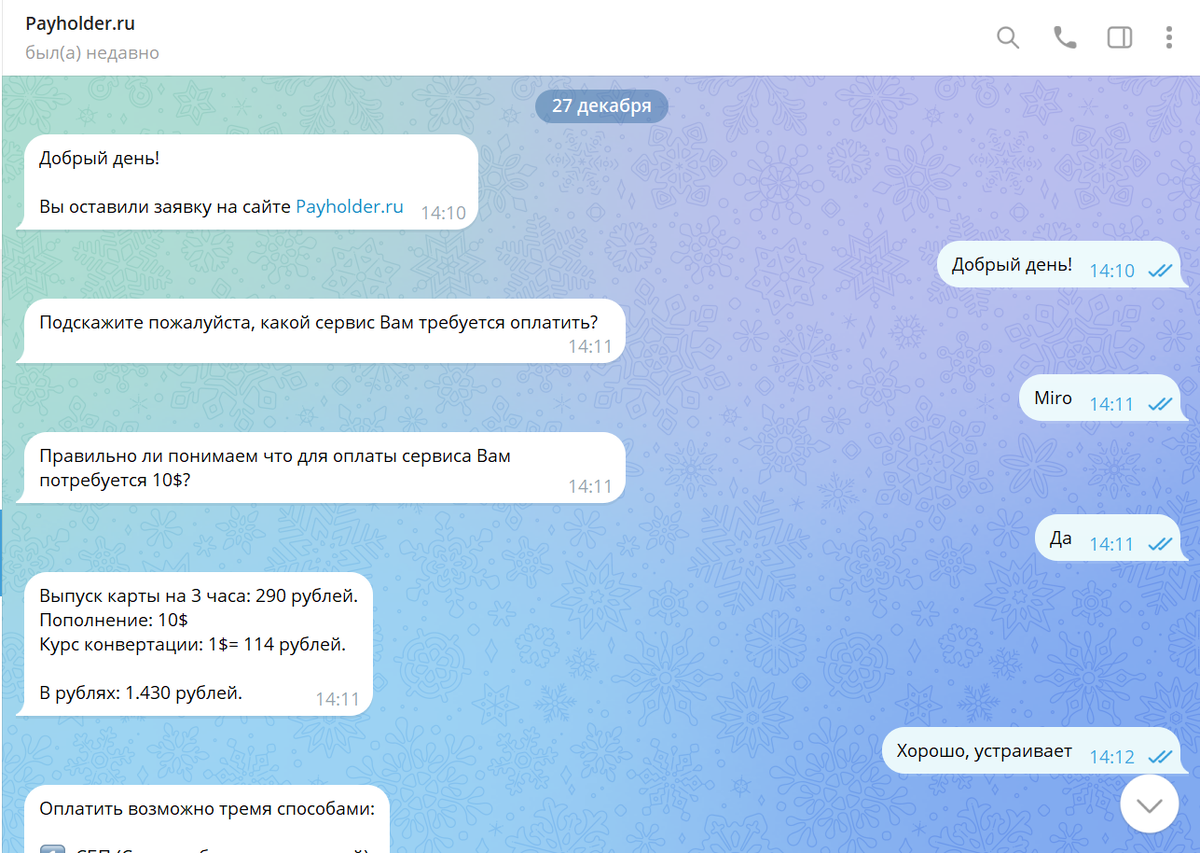The image size is (1200, 853).
Task: Click read checkmarks on the 'Да' message
Action: point(1160,545)
